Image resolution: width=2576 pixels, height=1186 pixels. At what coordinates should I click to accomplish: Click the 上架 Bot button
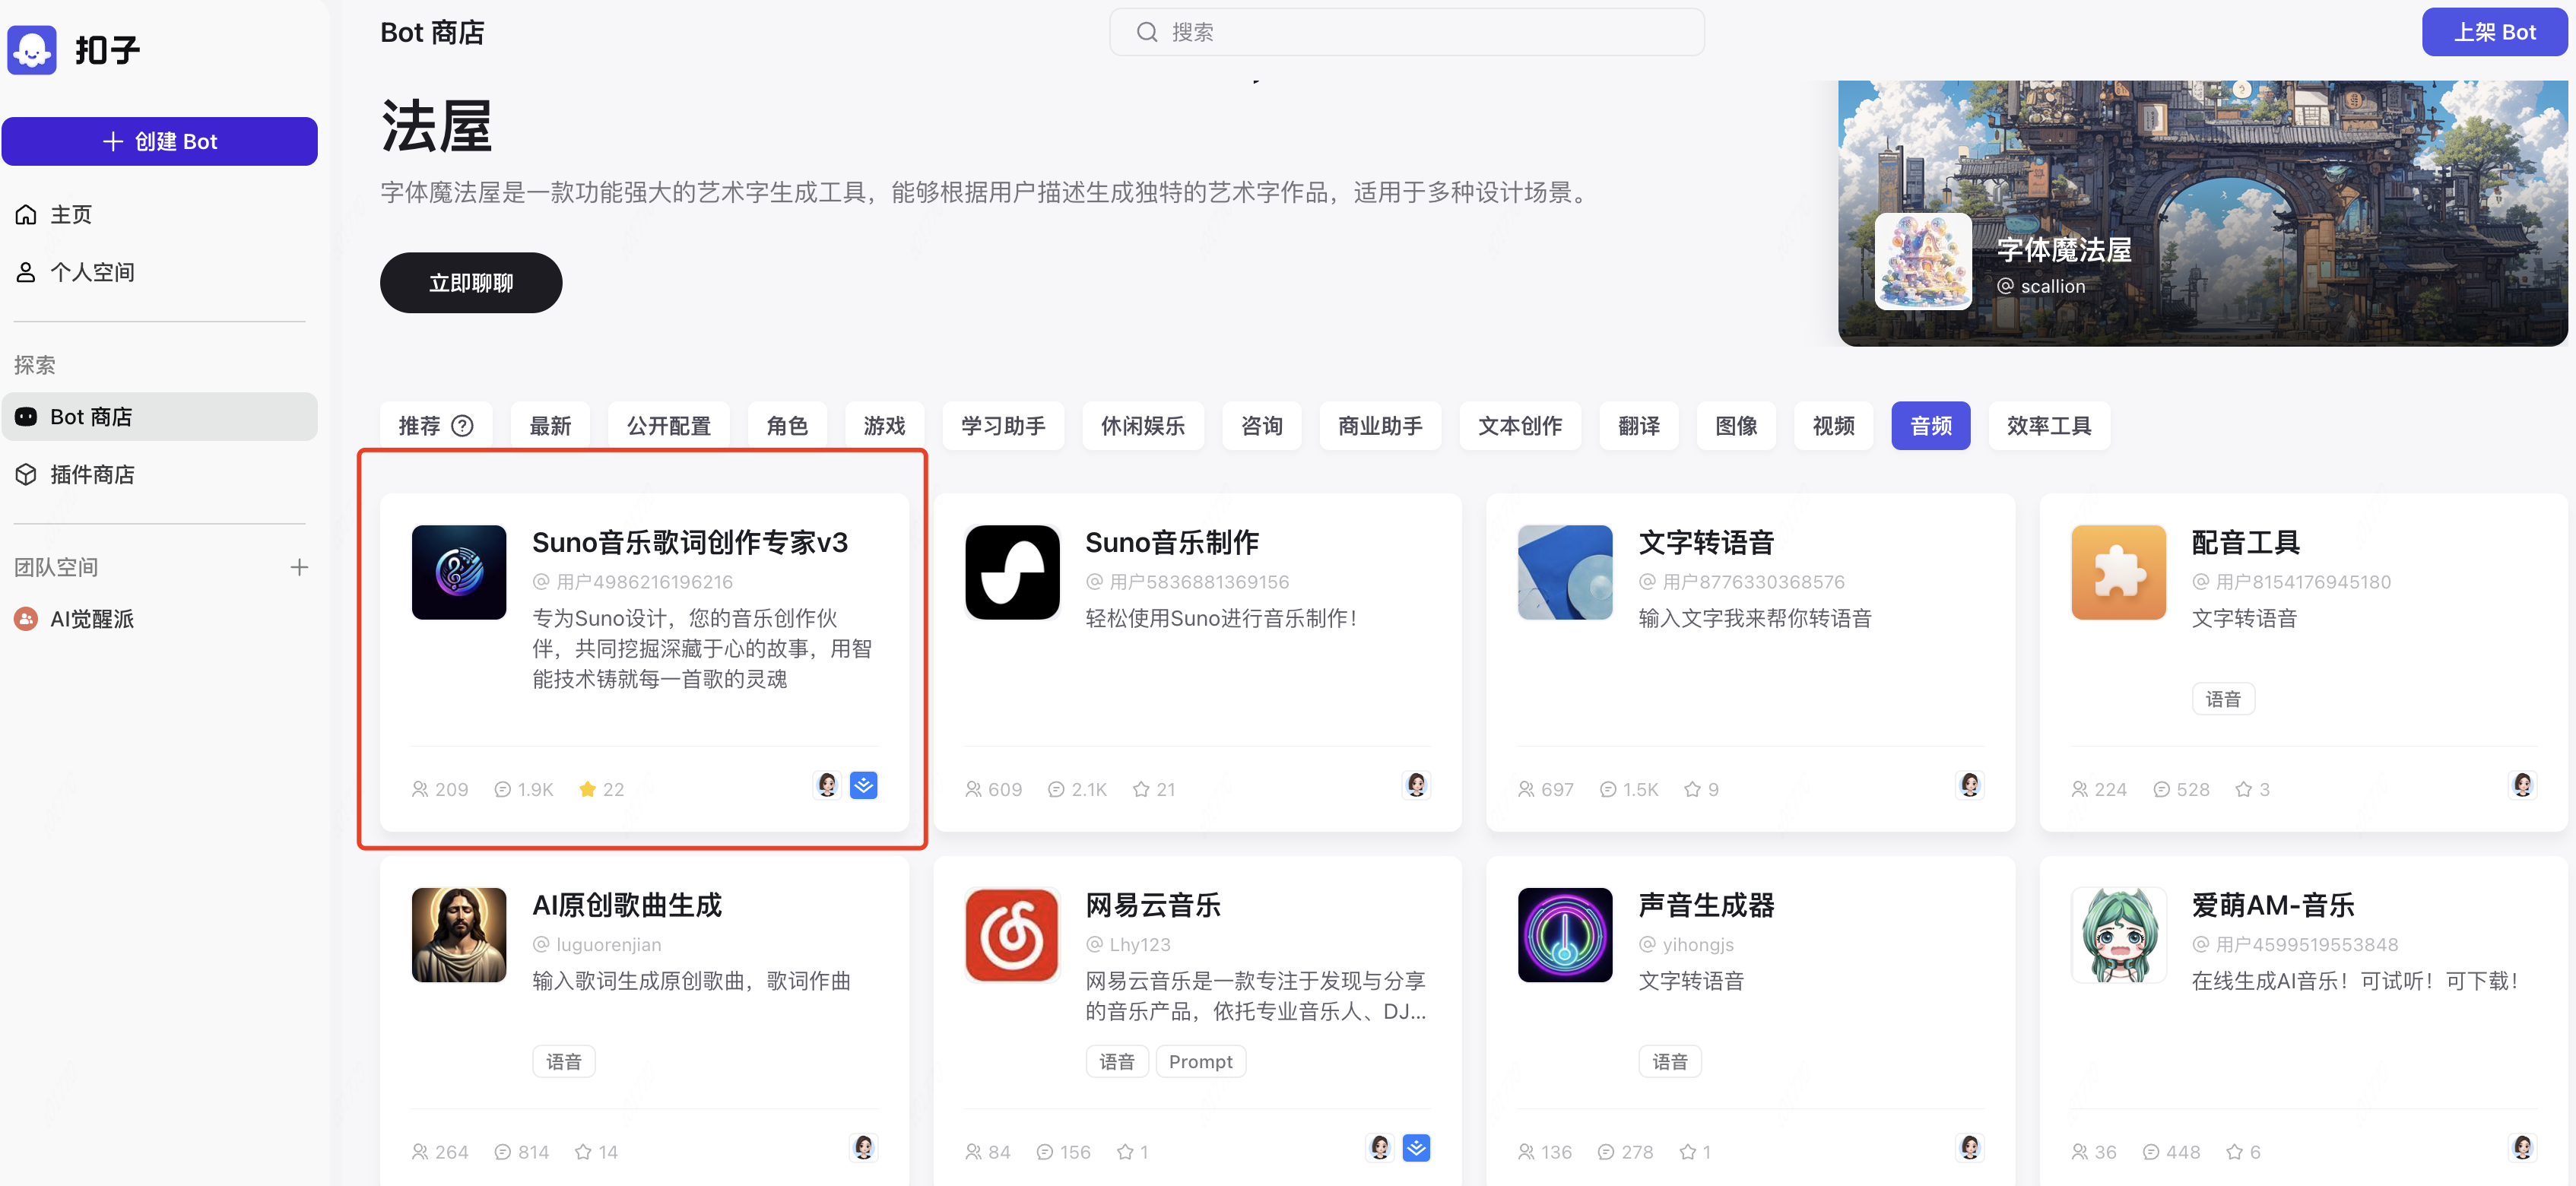tap(2494, 32)
